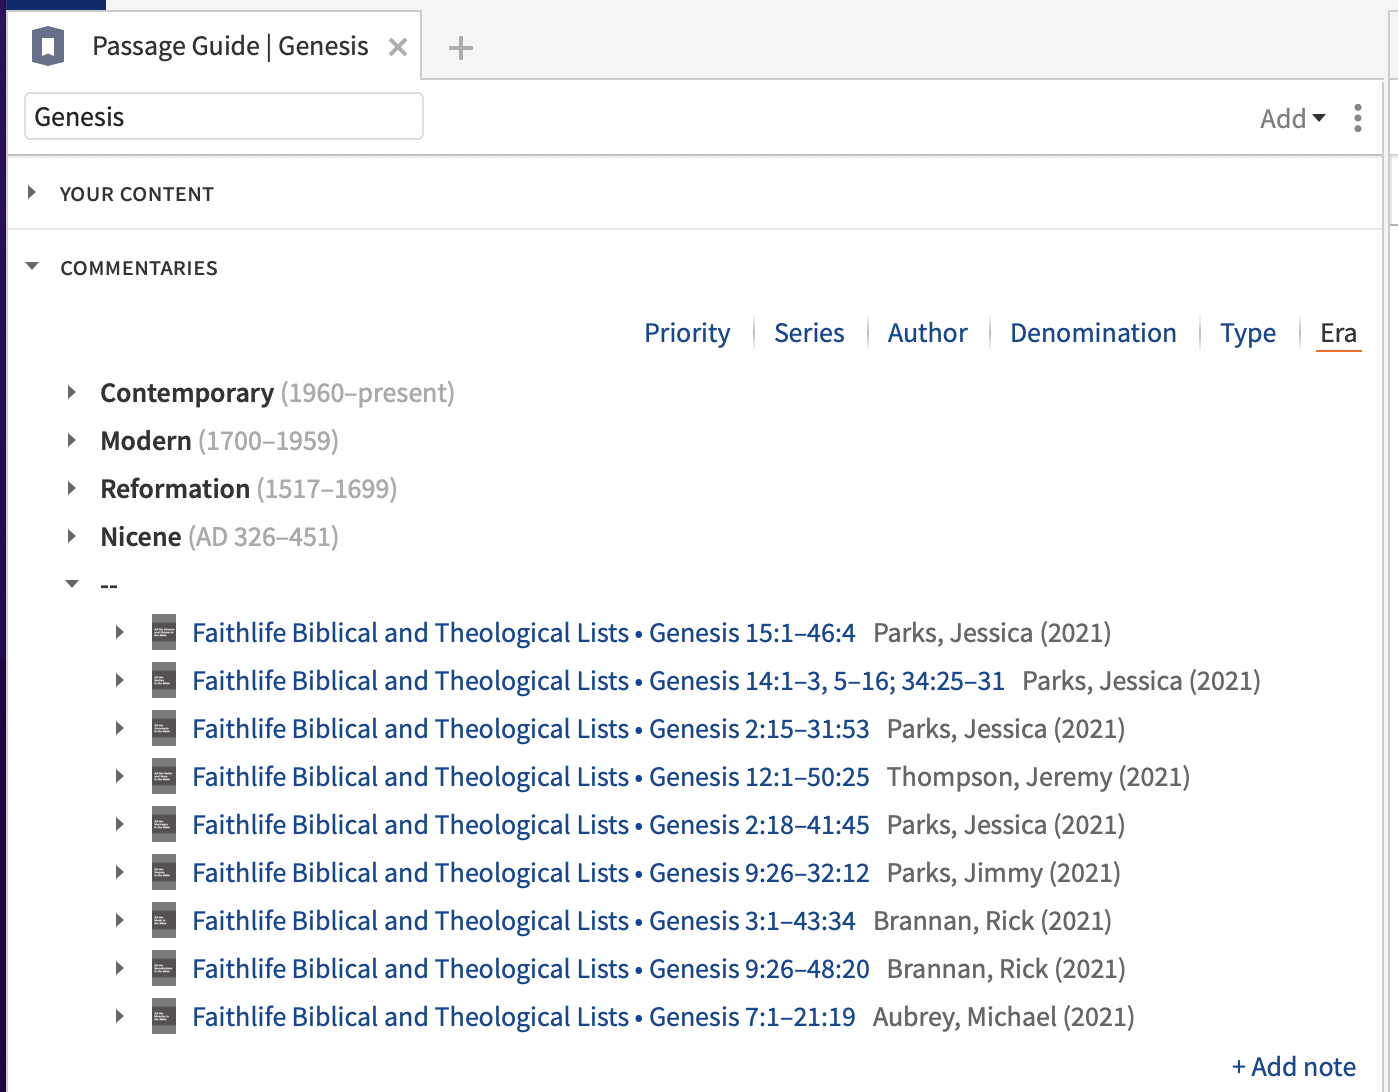Open Faithlife Lists link Genesis 9:26–48:20
Viewport: 1398px width, 1092px height.
[531, 969]
